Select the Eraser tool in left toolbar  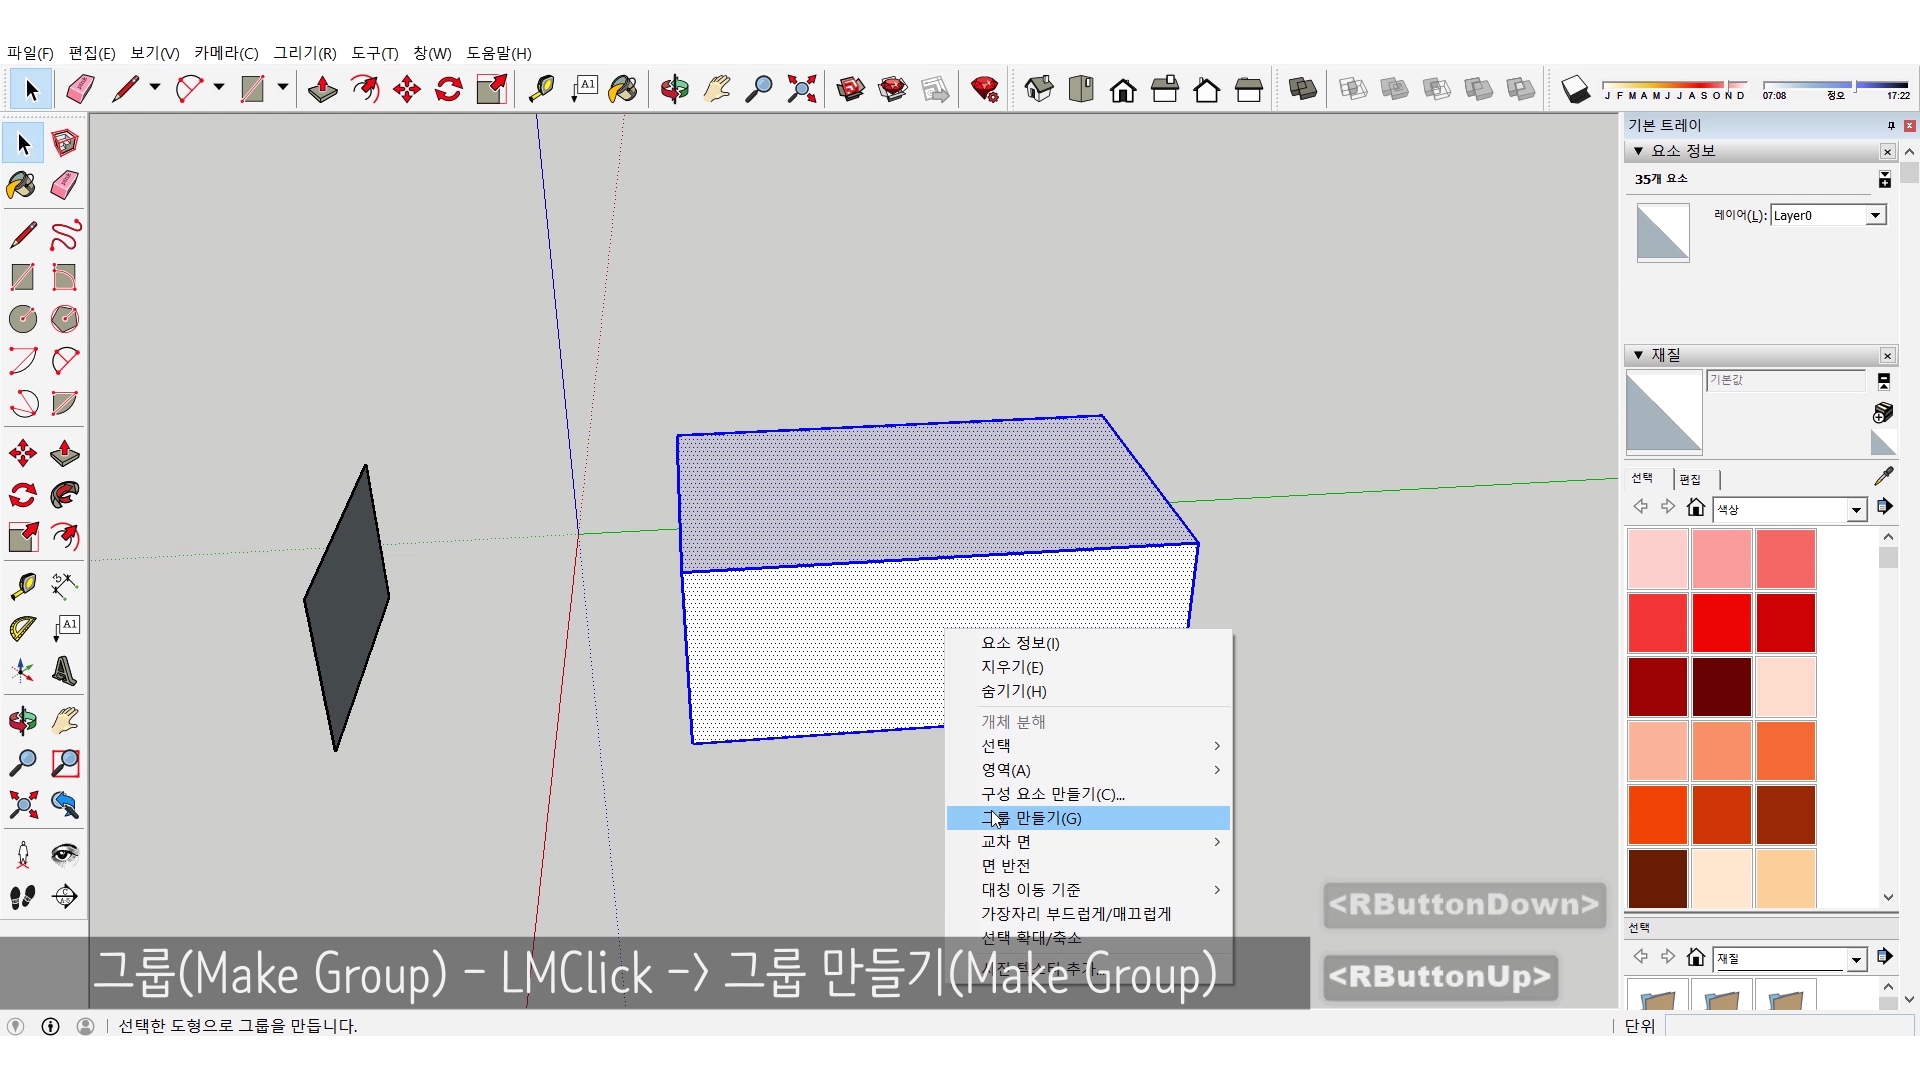point(65,185)
